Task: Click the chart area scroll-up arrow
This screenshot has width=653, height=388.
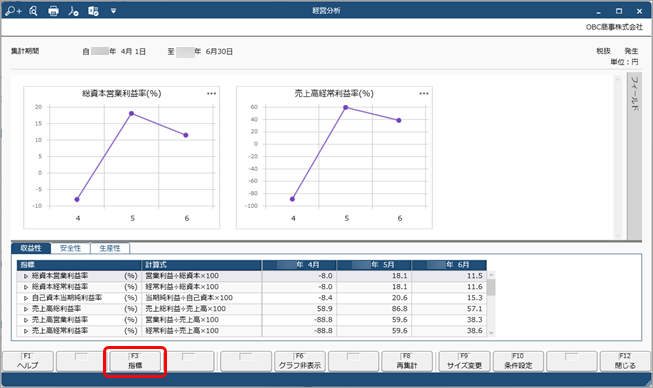Action: [x=618, y=79]
